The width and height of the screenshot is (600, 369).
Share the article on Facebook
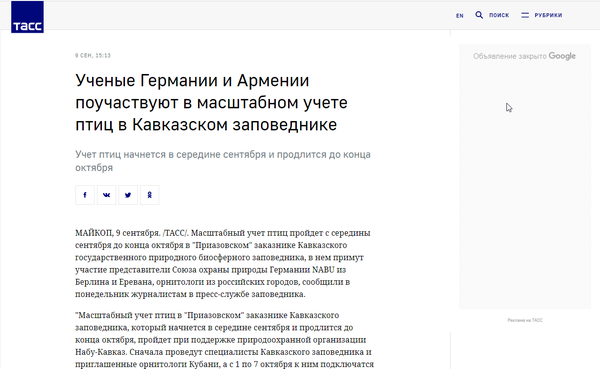(x=85, y=195)
